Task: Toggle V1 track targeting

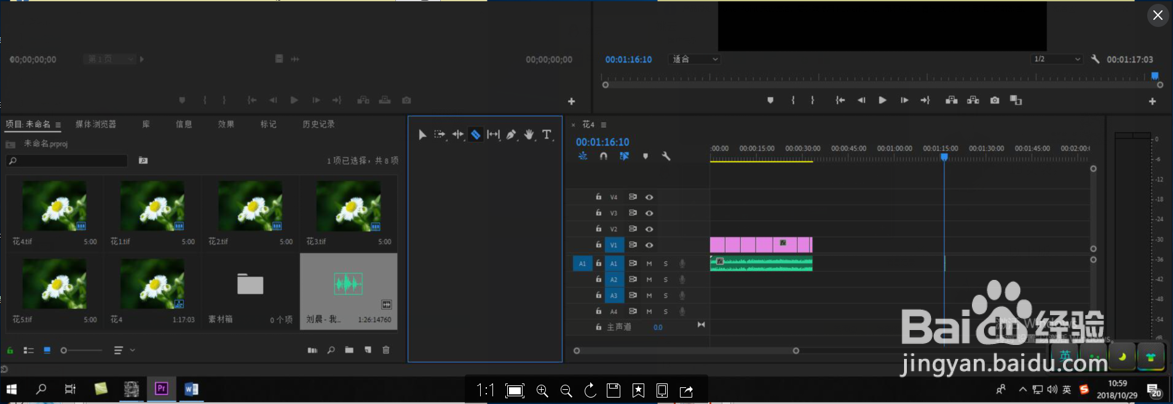Action: [x=614, y=245]
